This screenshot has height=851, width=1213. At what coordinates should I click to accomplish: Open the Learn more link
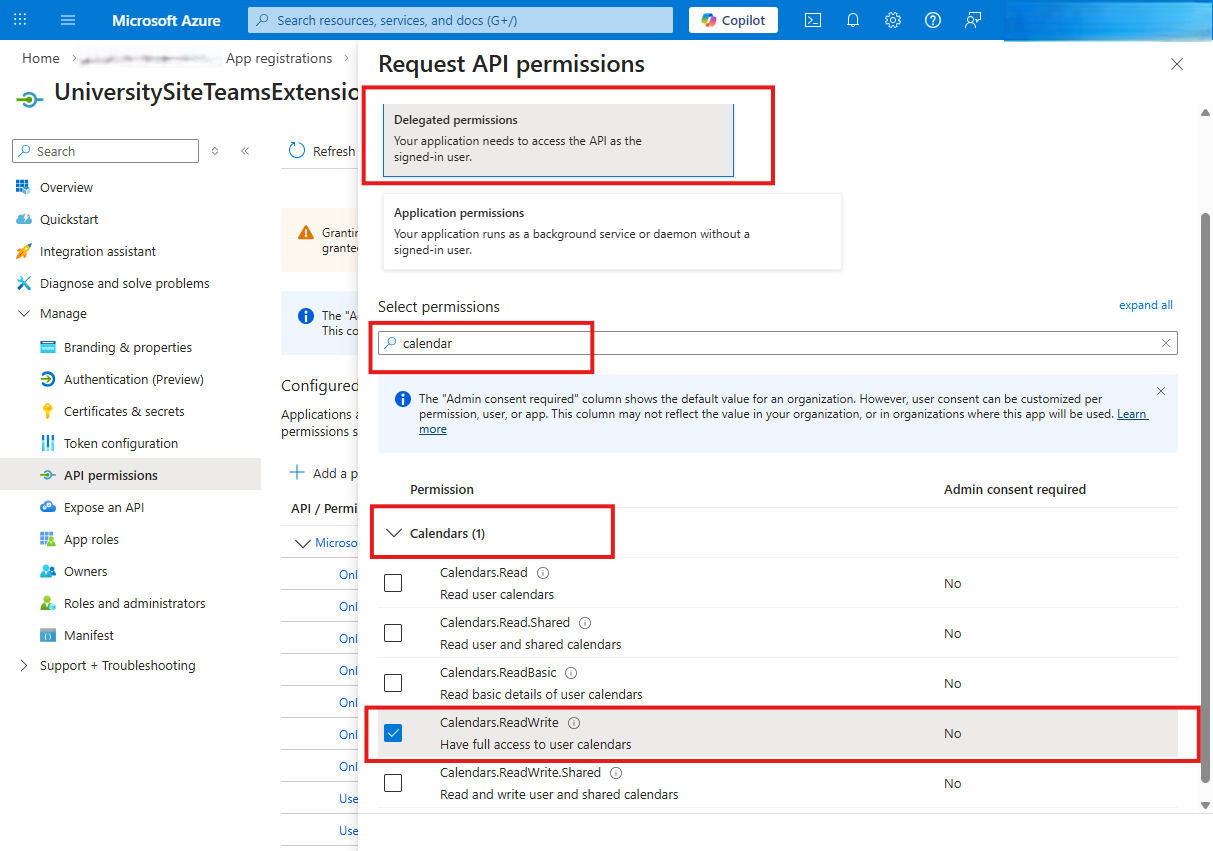point(1132,414)
